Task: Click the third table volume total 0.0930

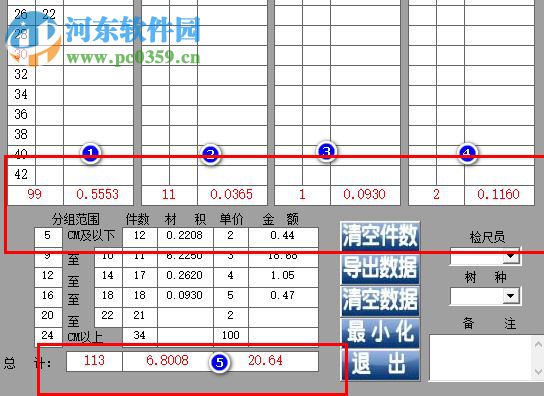Action: tap(365, 195)
